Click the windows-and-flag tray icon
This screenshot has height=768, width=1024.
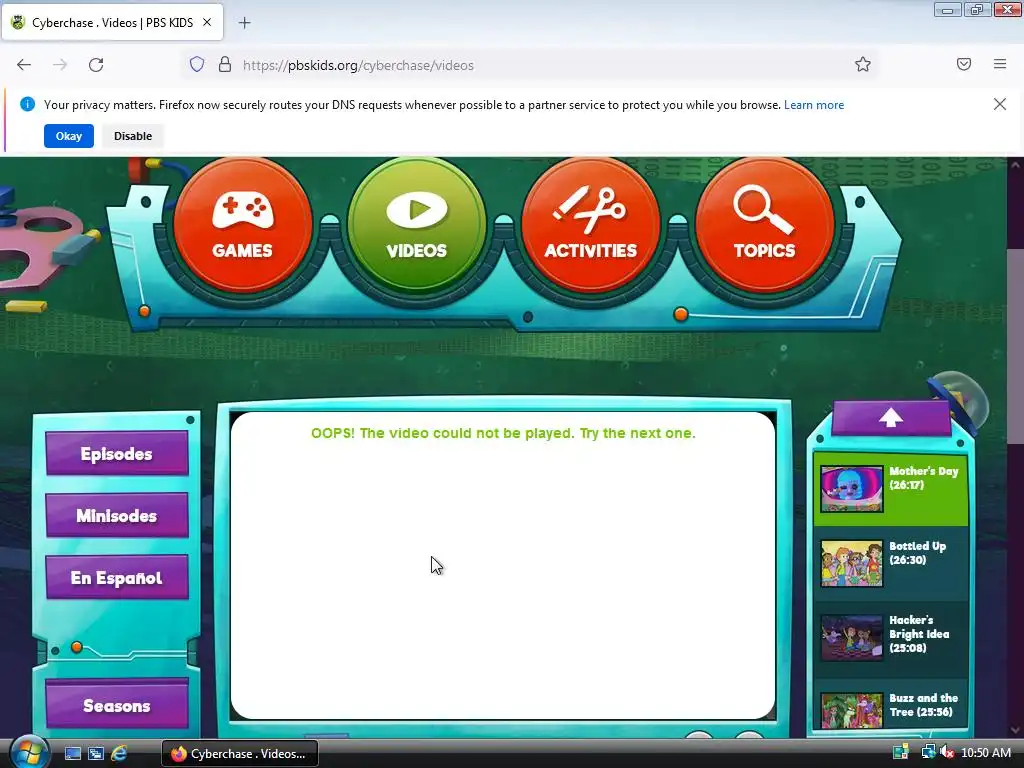pyautogui.click(x=901, y=753)
